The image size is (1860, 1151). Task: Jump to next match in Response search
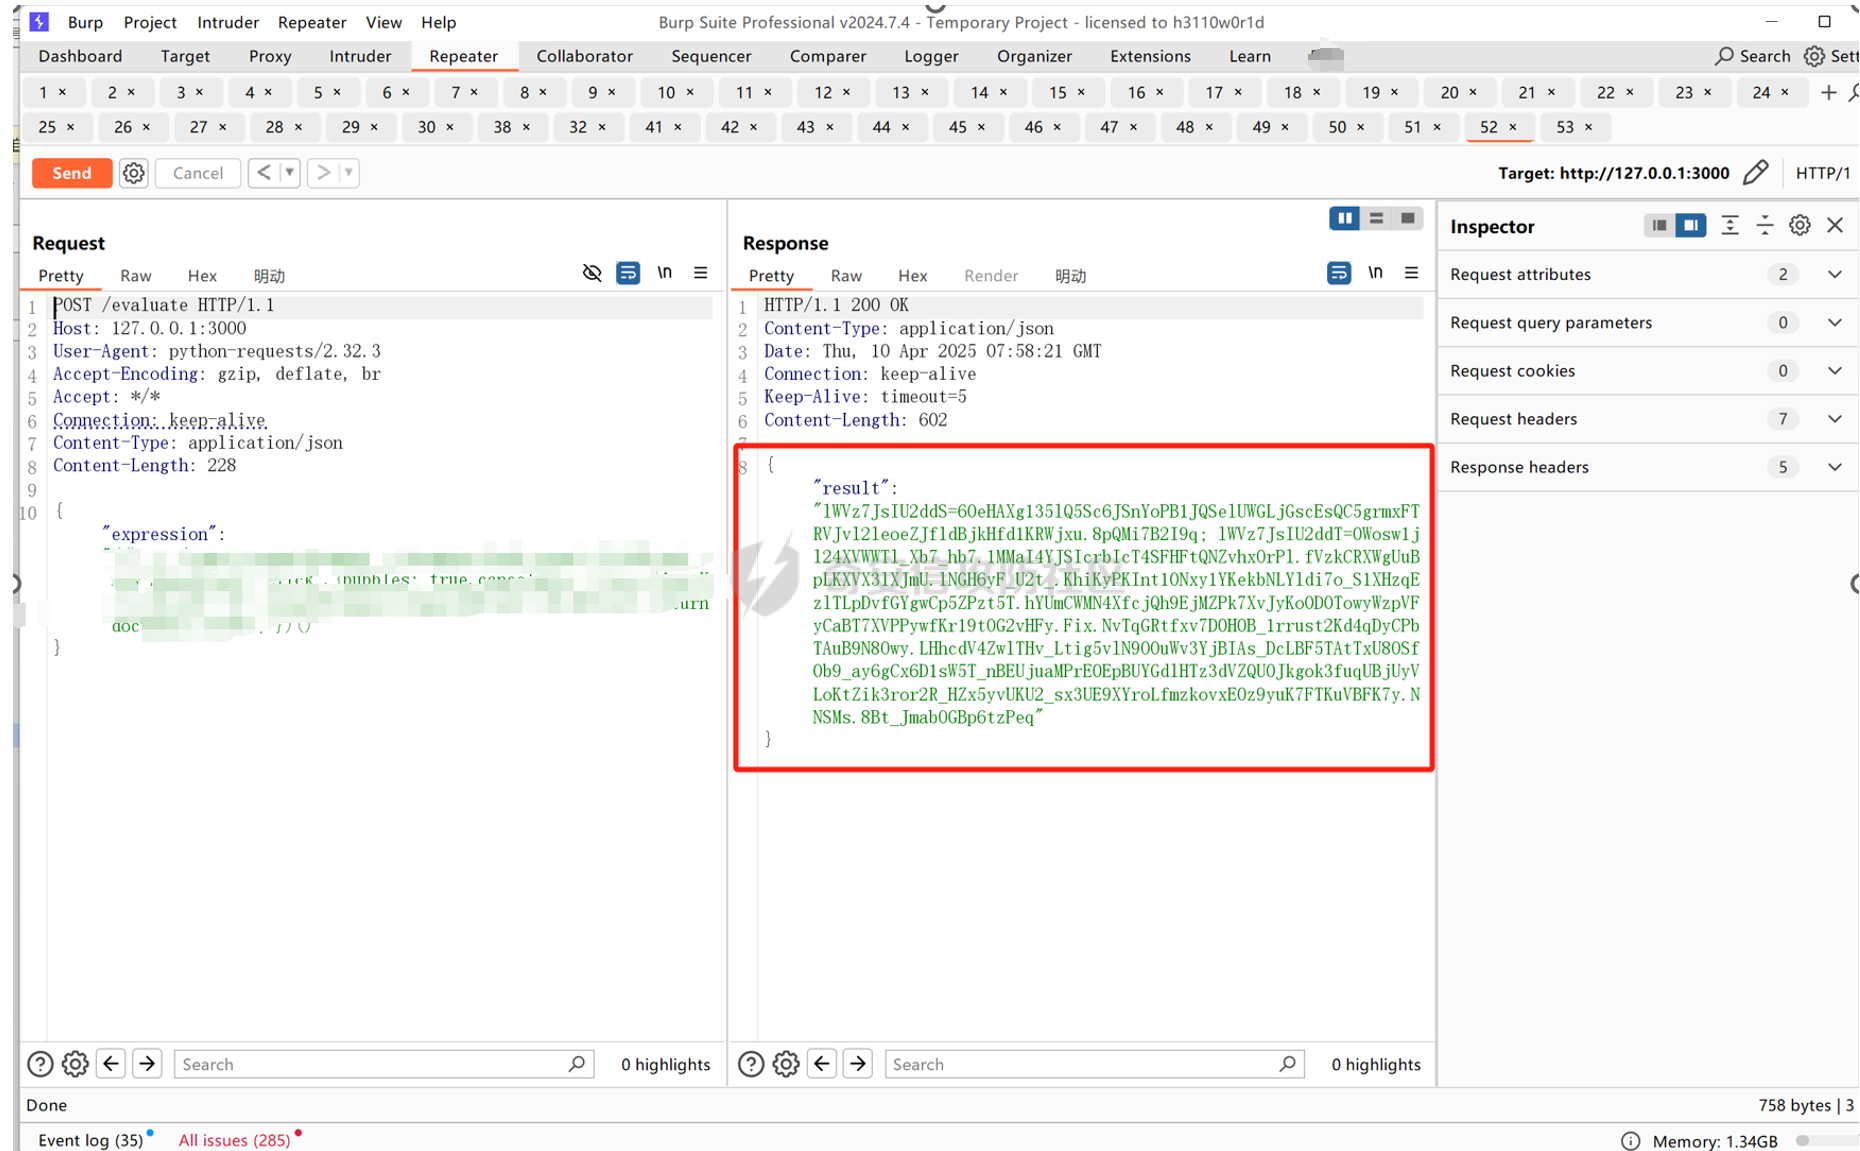click(x=858, y=1063)
